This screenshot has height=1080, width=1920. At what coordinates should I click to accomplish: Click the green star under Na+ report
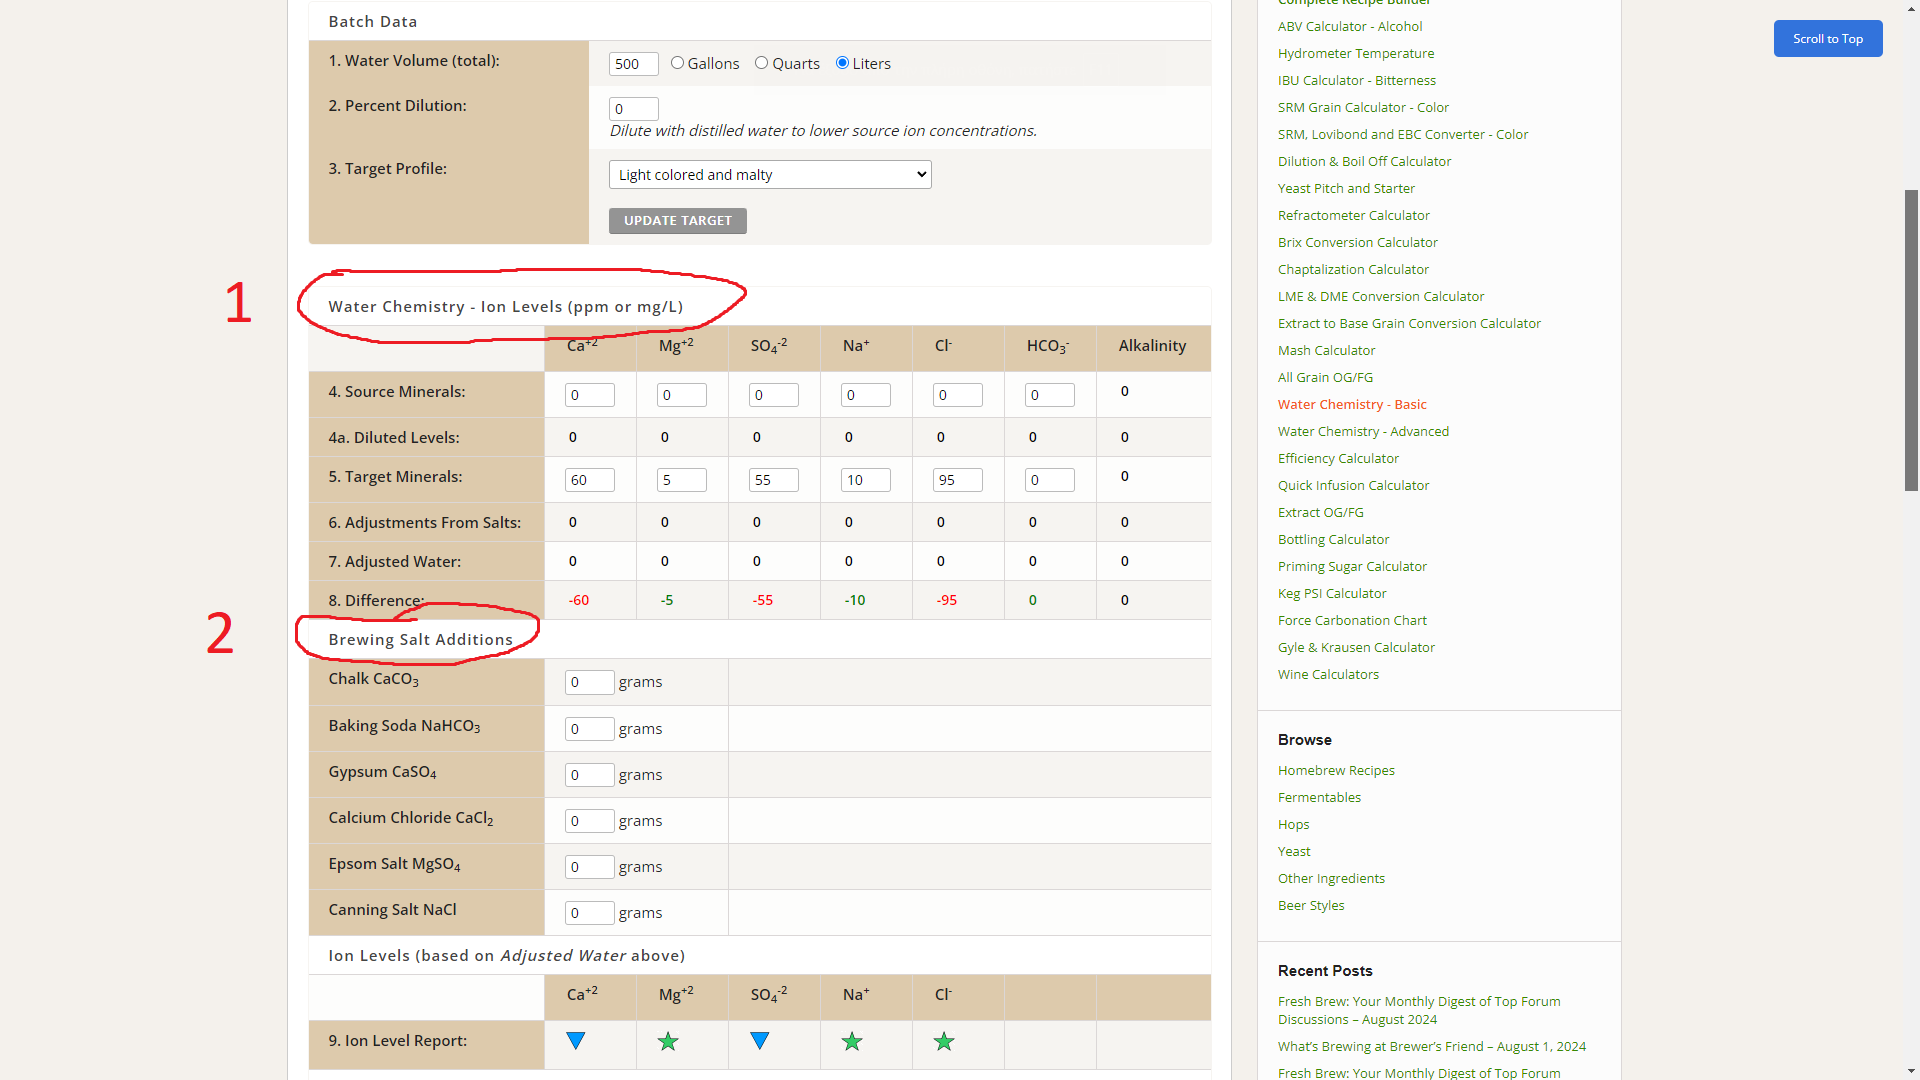(852, 1042)
